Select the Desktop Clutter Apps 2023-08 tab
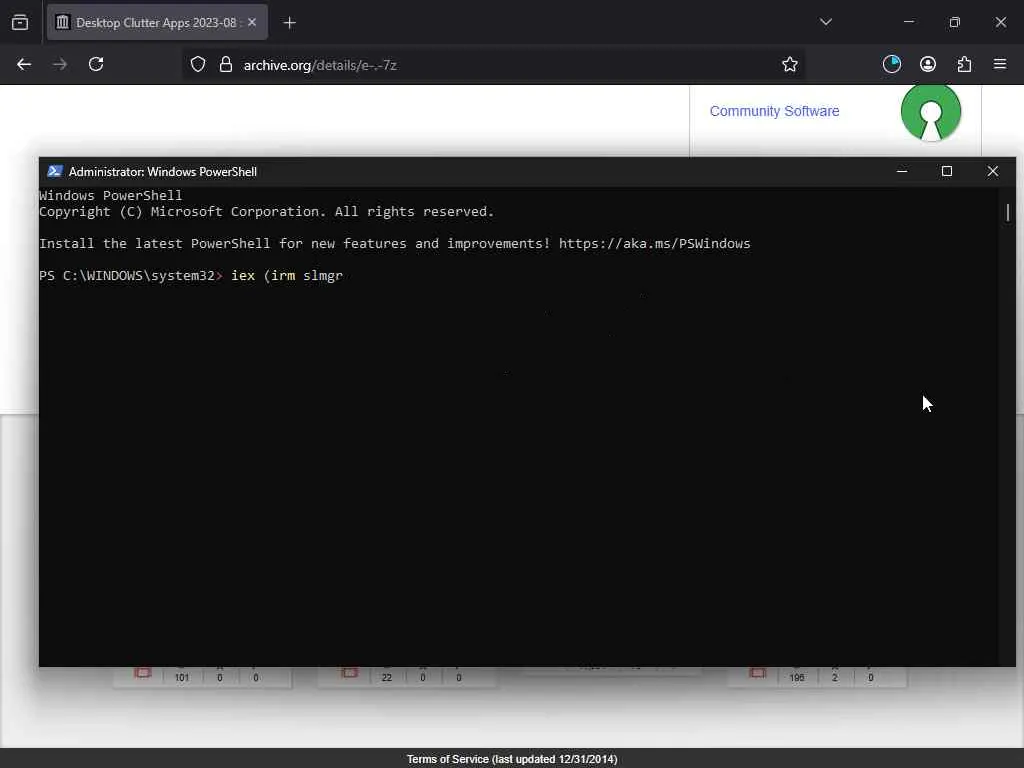 (157, 22)
